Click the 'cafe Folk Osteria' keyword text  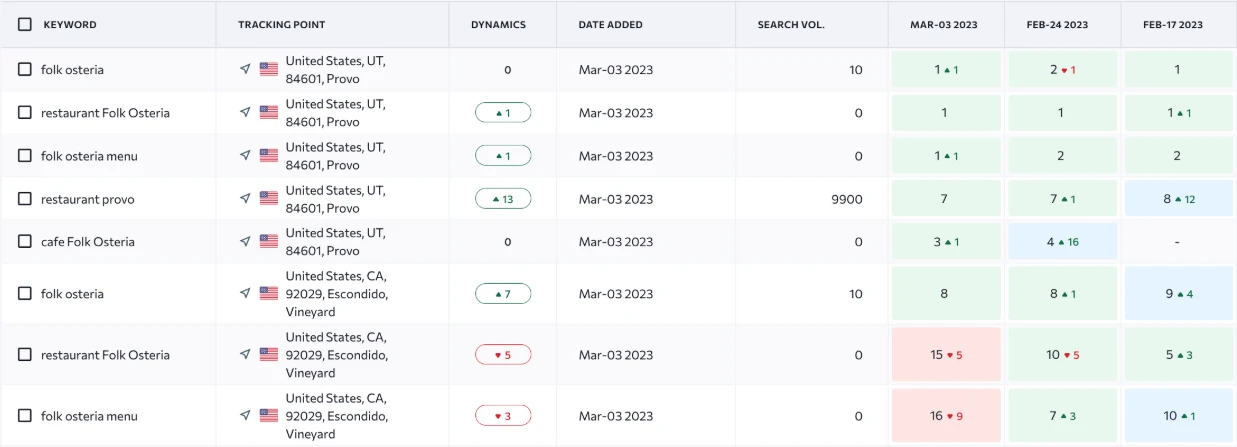88,242
